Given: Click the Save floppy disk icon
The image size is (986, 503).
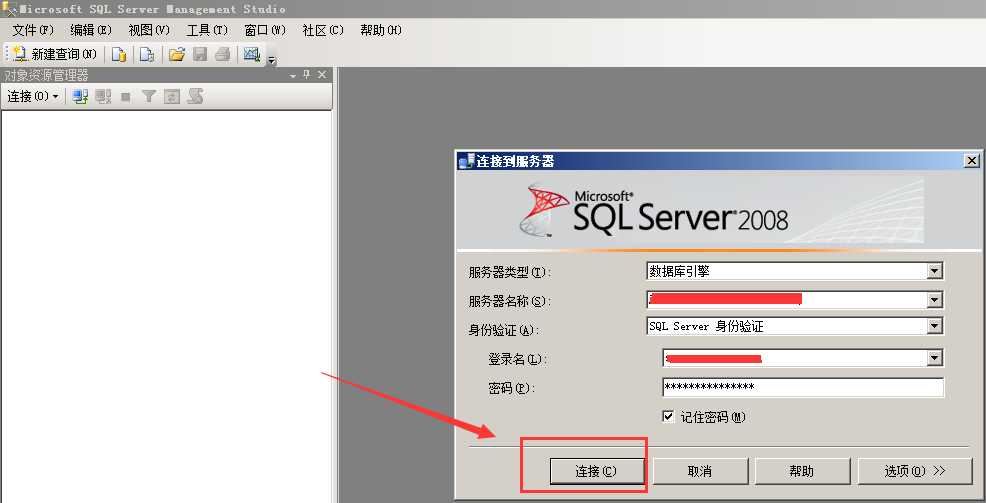Looking at the screenshot, I should pos(200,55).
